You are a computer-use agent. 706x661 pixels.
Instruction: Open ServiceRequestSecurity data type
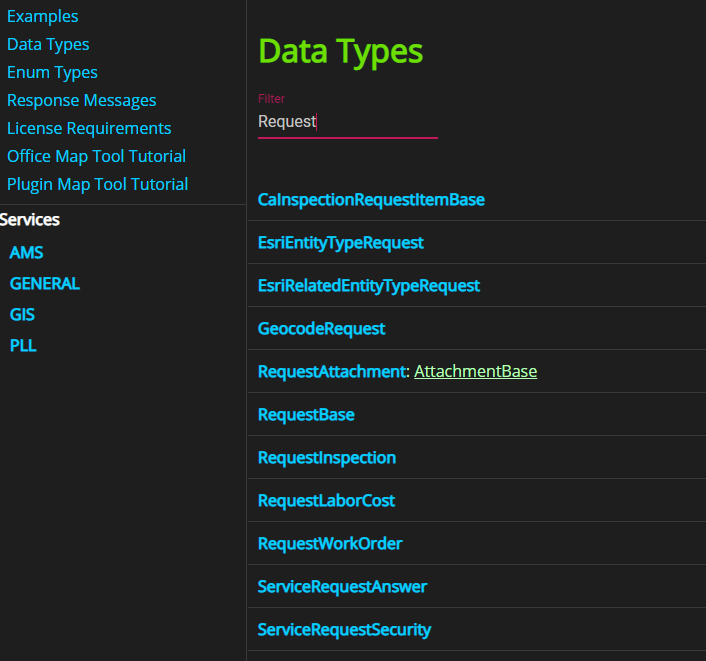coord(344,630)
